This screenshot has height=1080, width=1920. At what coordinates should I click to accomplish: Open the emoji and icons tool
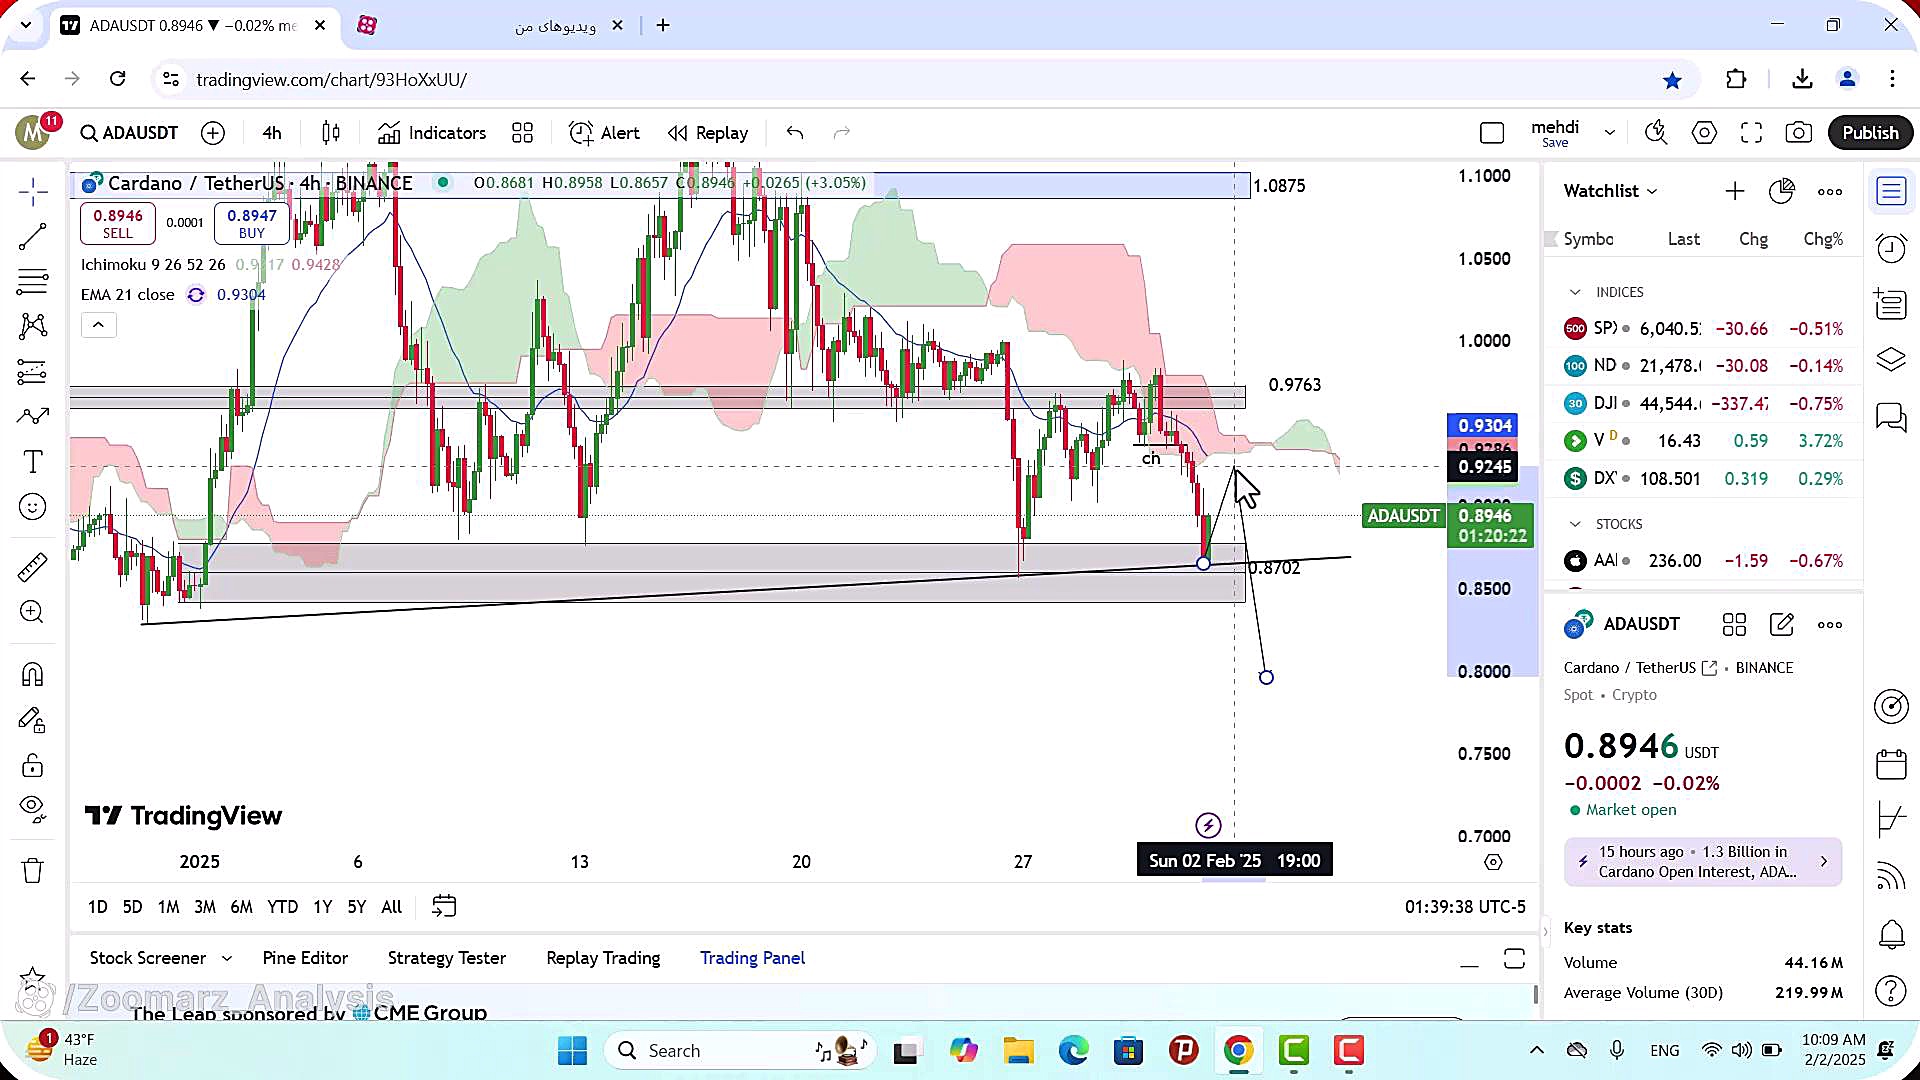pyautogui.click(x=33, y=507)
